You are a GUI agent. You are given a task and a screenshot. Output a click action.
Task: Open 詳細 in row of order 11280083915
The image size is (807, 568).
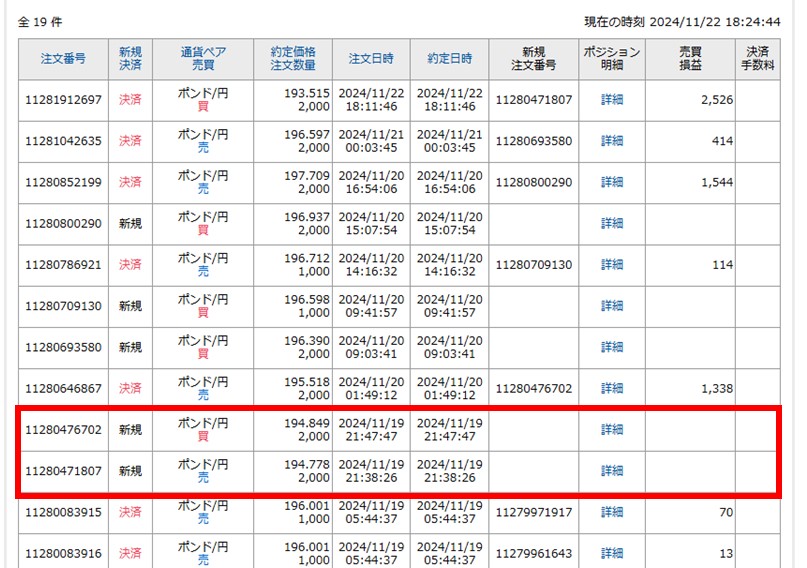(x=612, y=512)
